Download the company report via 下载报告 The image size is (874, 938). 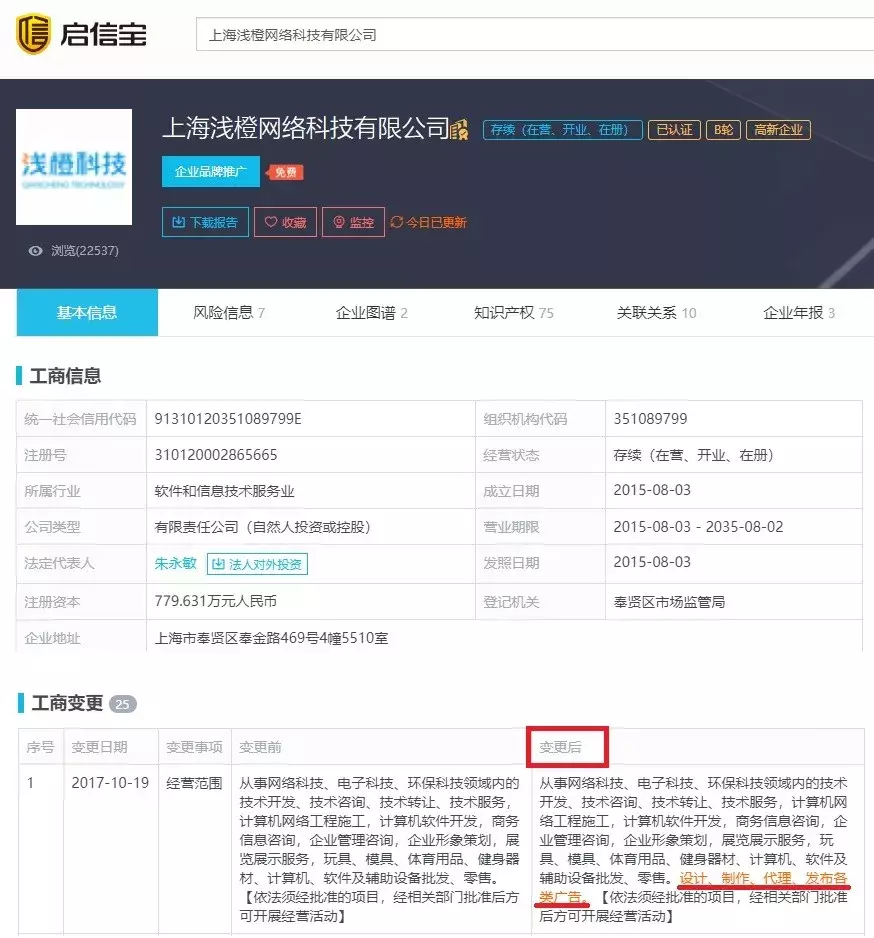tap(205, 222)
